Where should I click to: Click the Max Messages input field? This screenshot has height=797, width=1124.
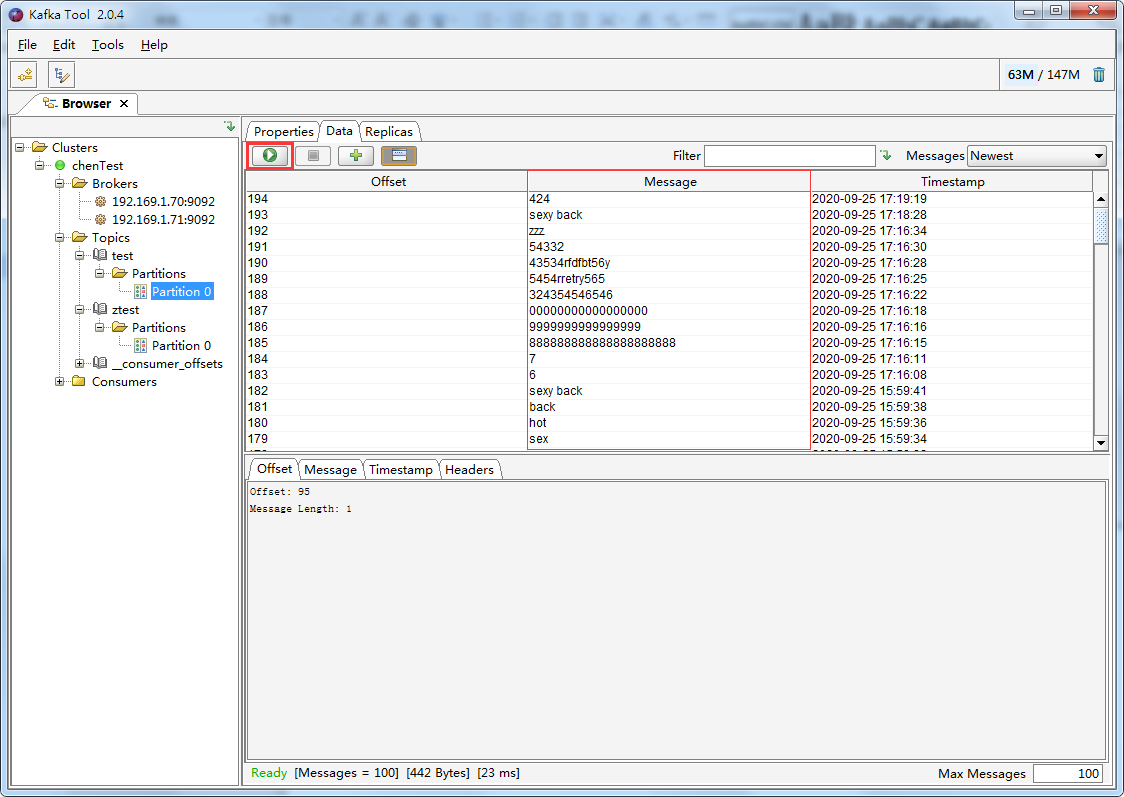(x=1068, y=773)
